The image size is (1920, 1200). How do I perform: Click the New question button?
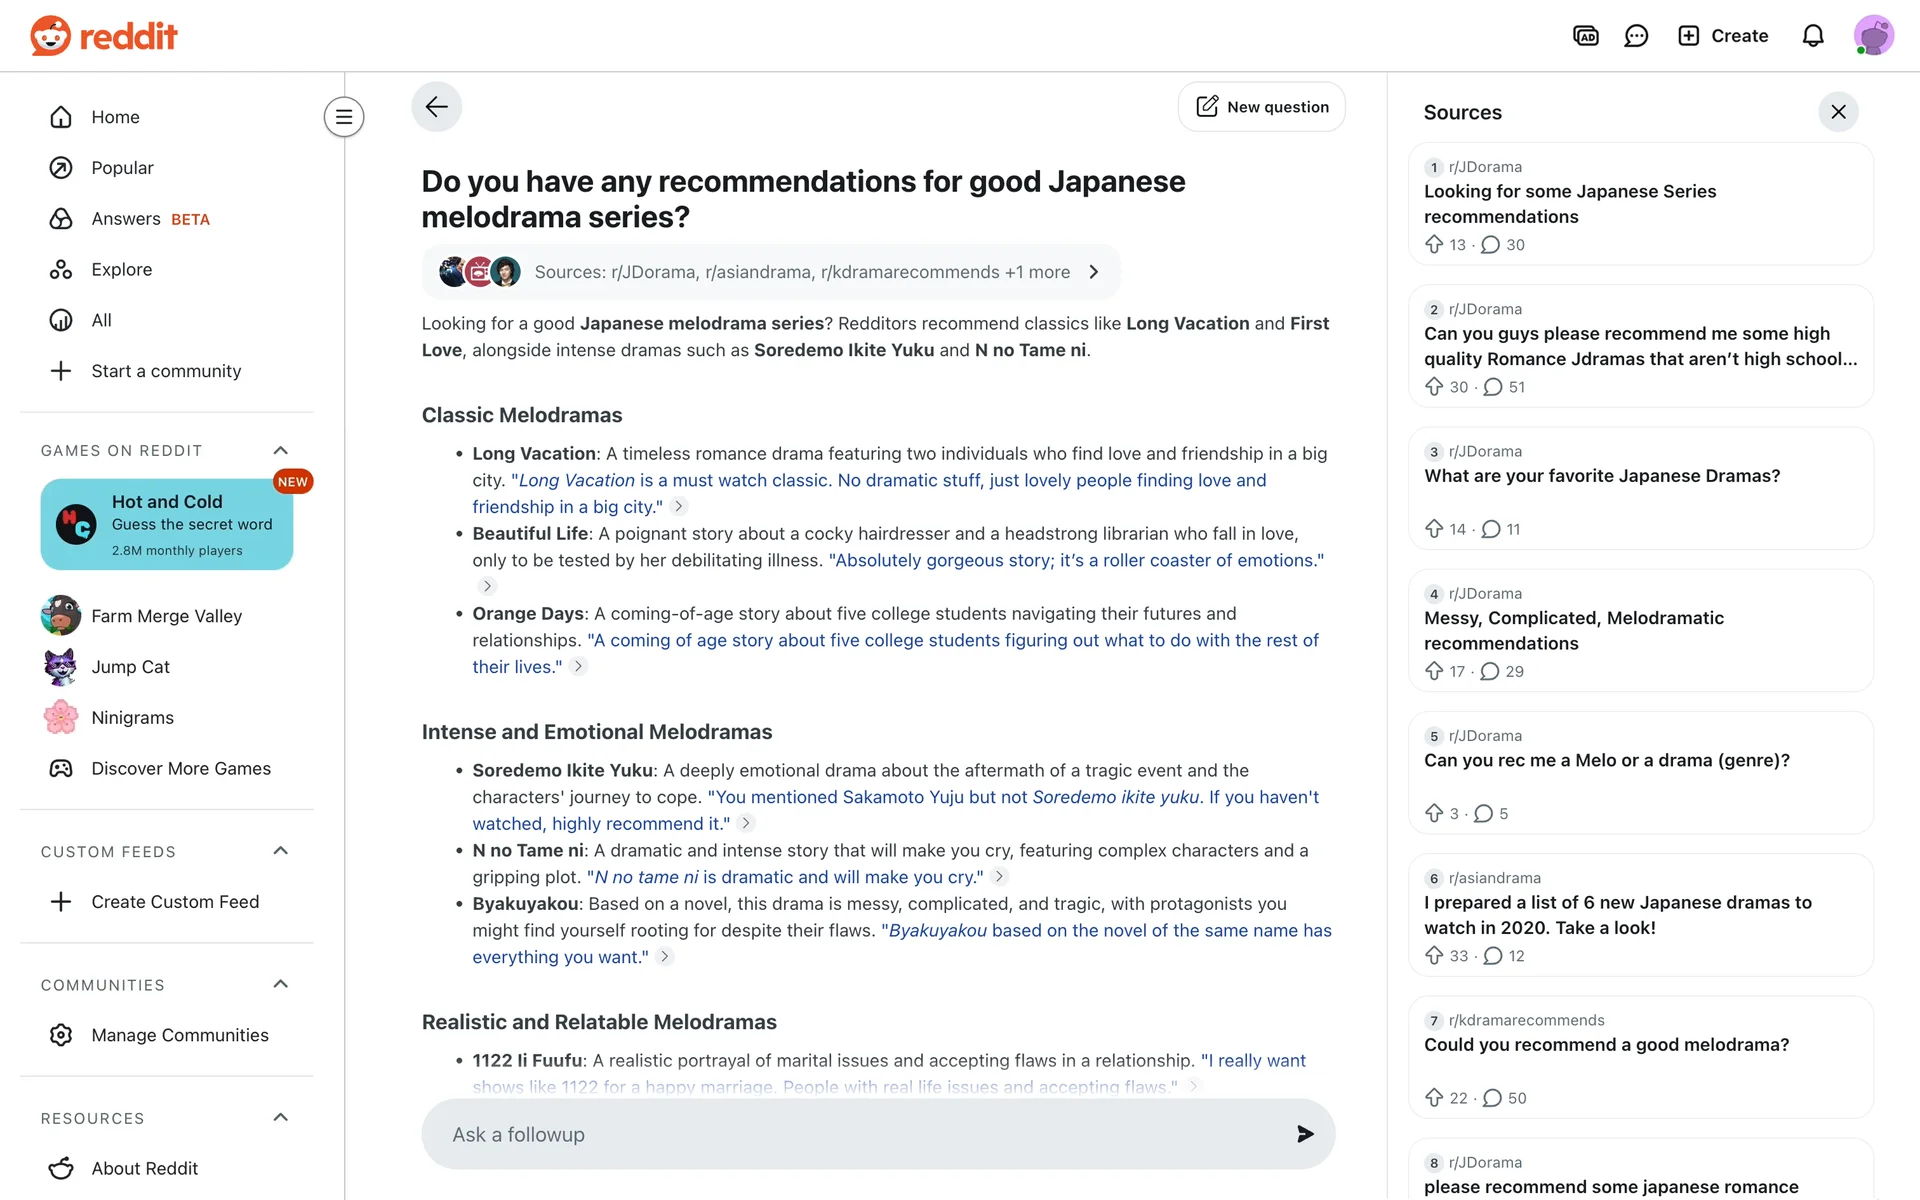click(1262, 107)
